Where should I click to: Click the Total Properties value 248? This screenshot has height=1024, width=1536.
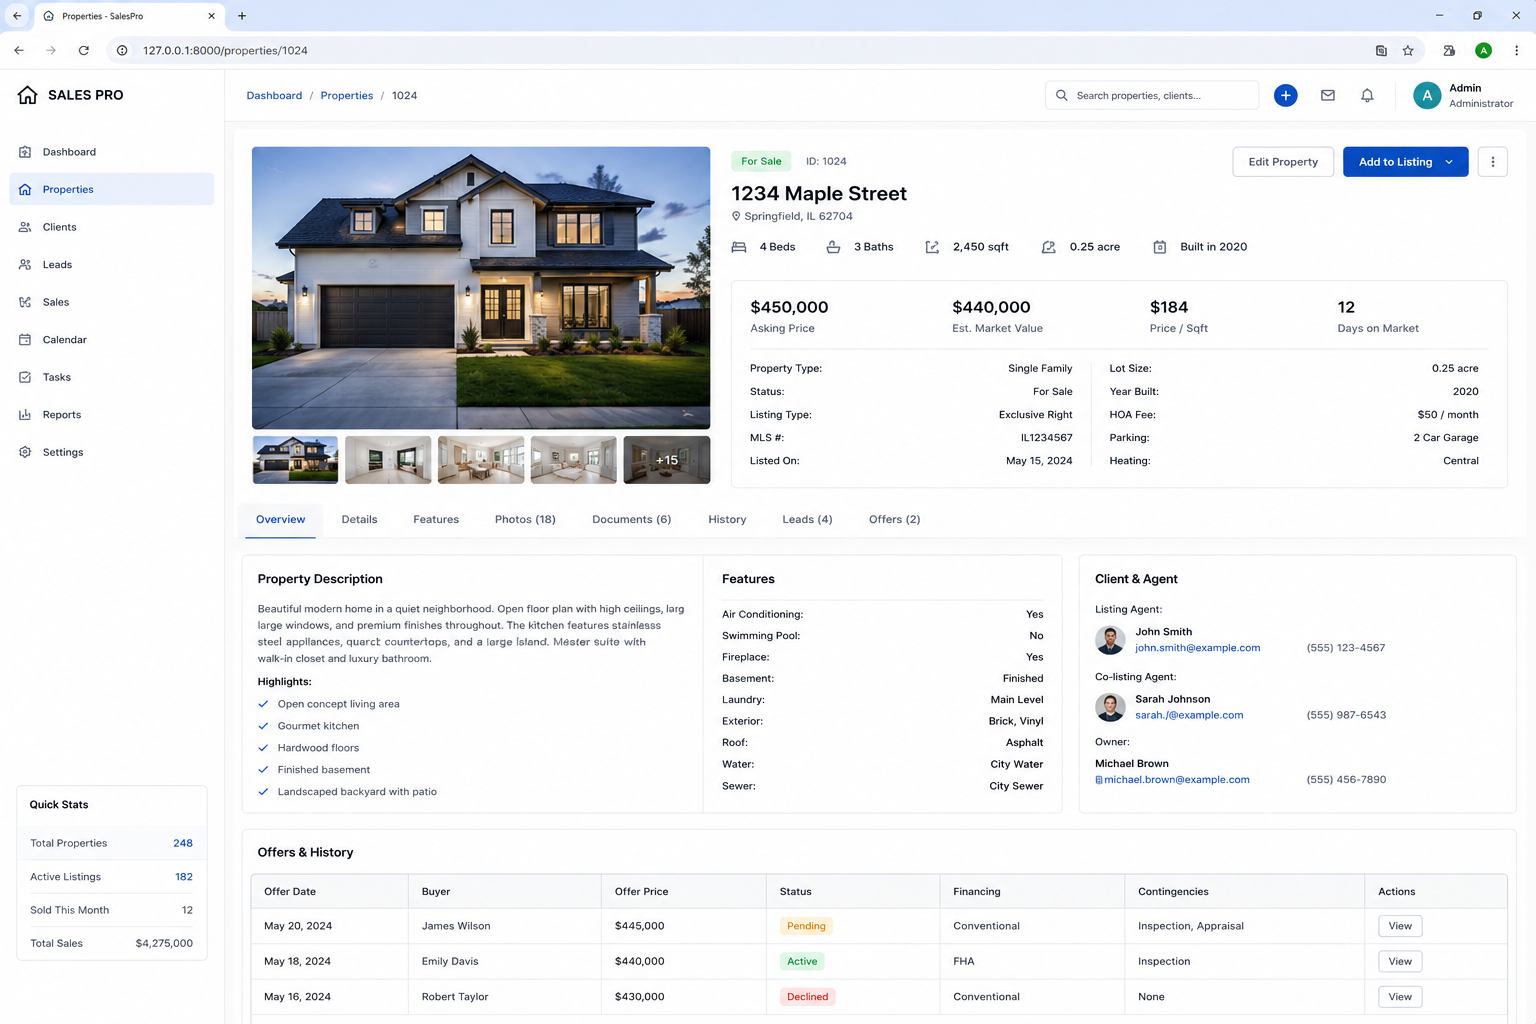pyautogui.click(x=183, y=843)
